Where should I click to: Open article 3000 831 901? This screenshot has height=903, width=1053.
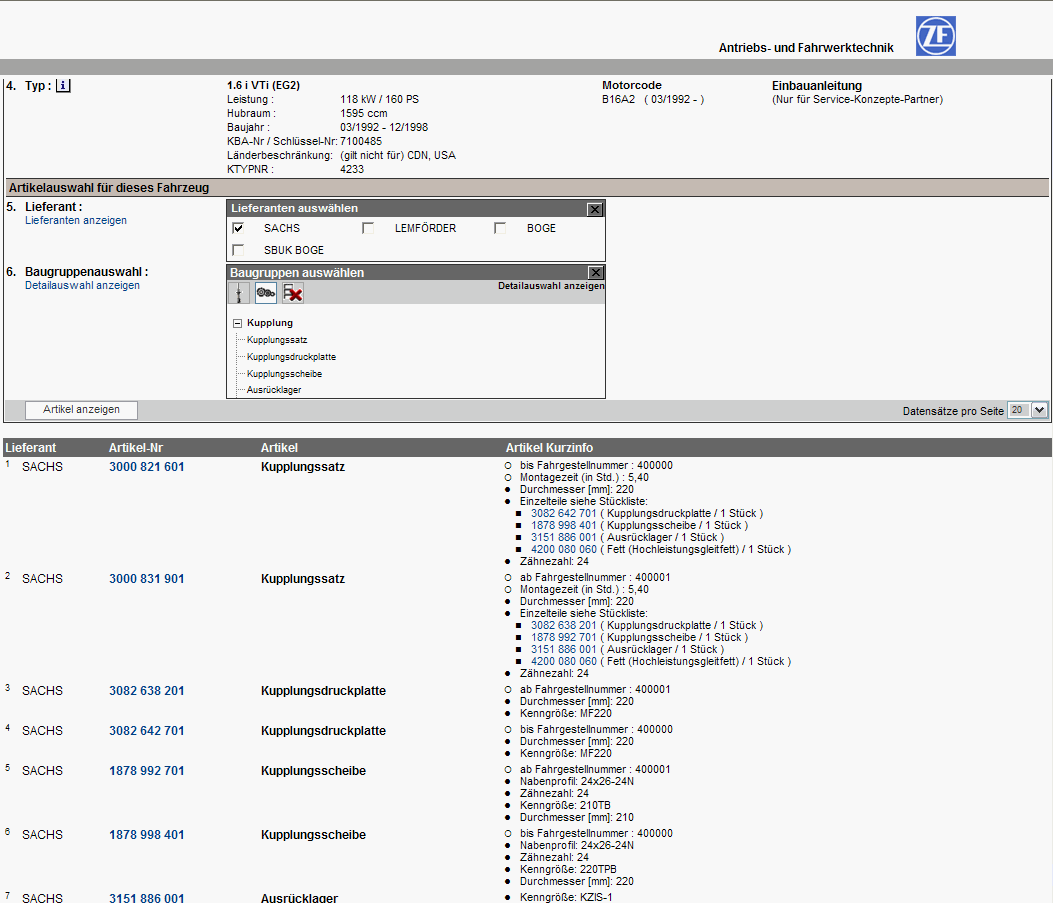coord(146,579)
